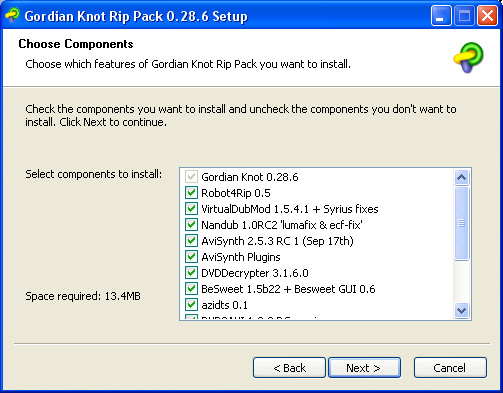Uncheck BeSweet 1.5b22 + Besweet GUI

pyautogui.click(x=191, y=288)
